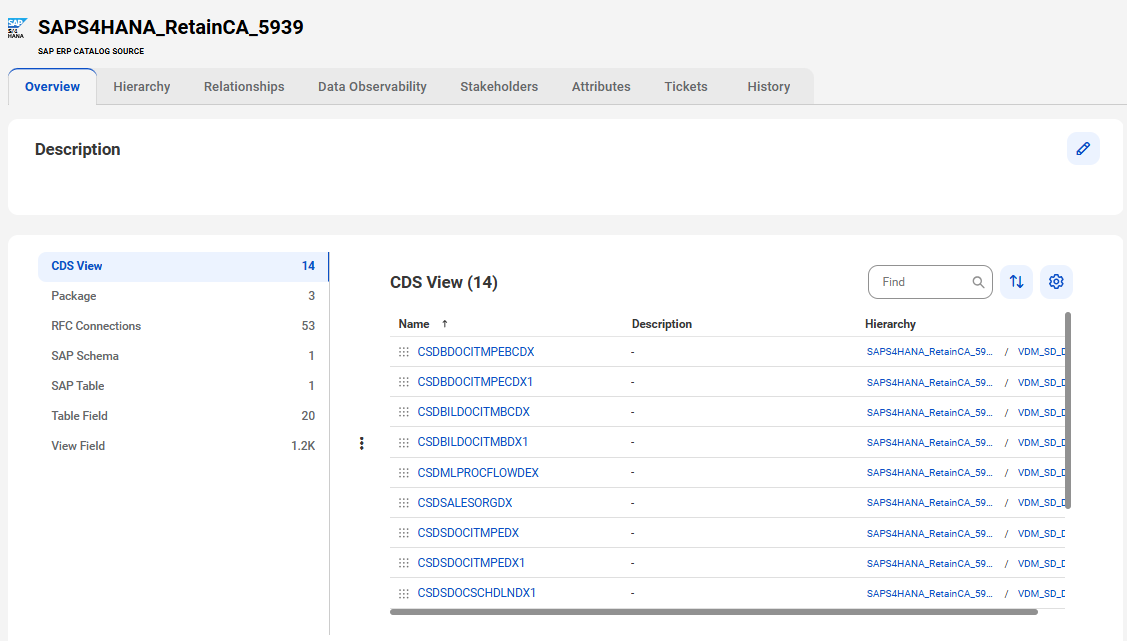This screenshot has height=641, width=1127.
Task: Open the CSDSDOCSCHDLNDX1 link
Action: point(477,594)
